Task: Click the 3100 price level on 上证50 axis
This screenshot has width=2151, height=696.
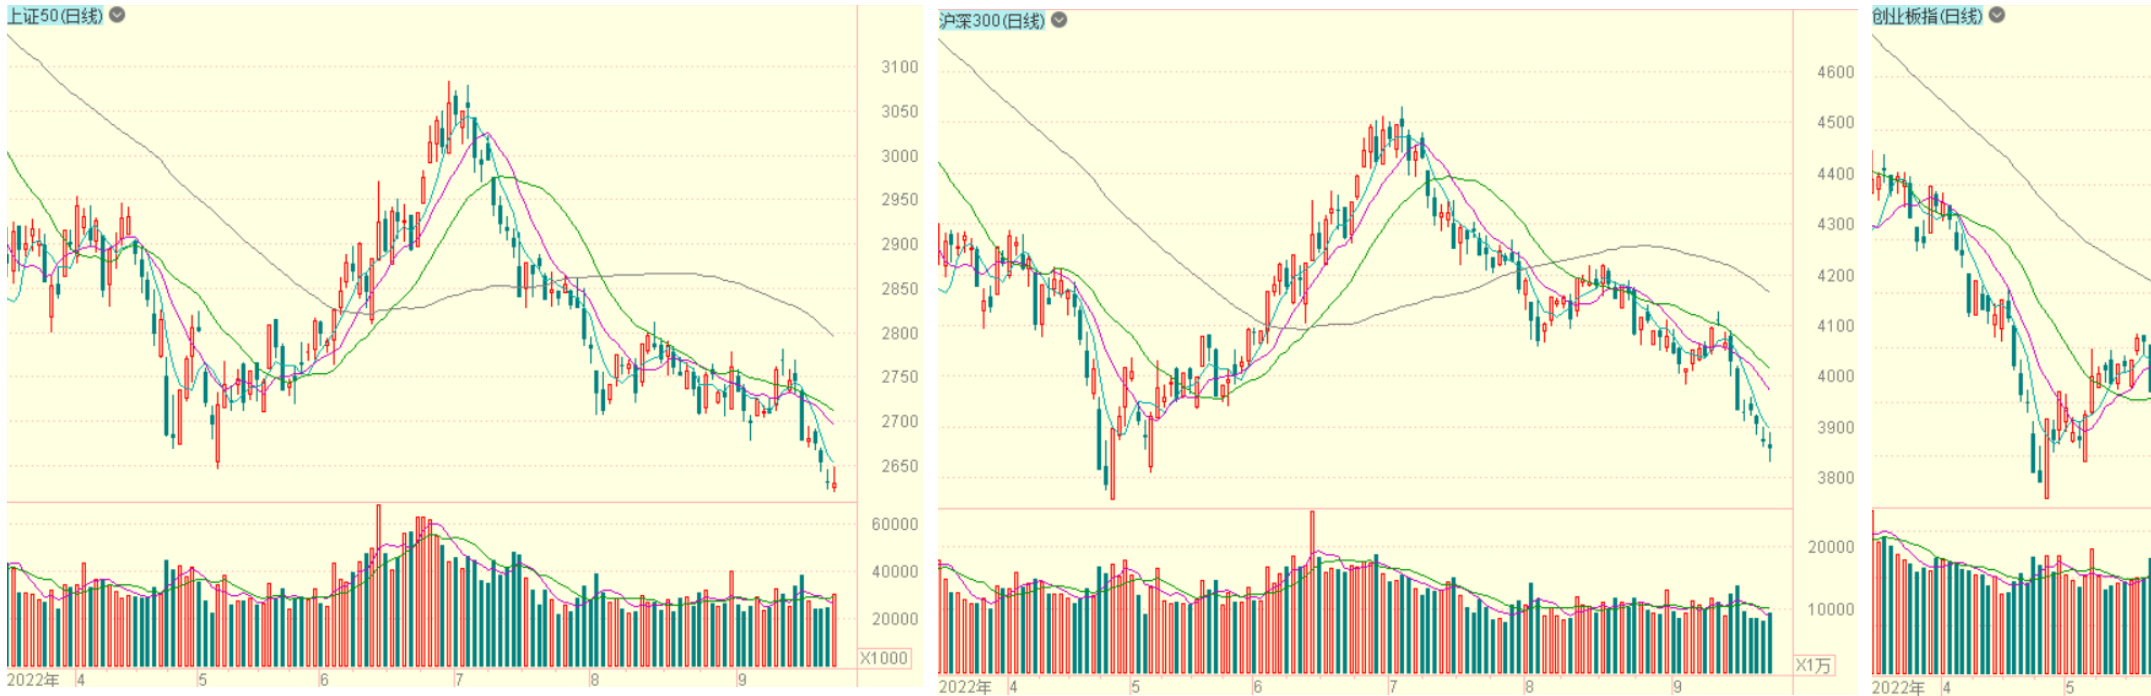Action: [899, 67]
